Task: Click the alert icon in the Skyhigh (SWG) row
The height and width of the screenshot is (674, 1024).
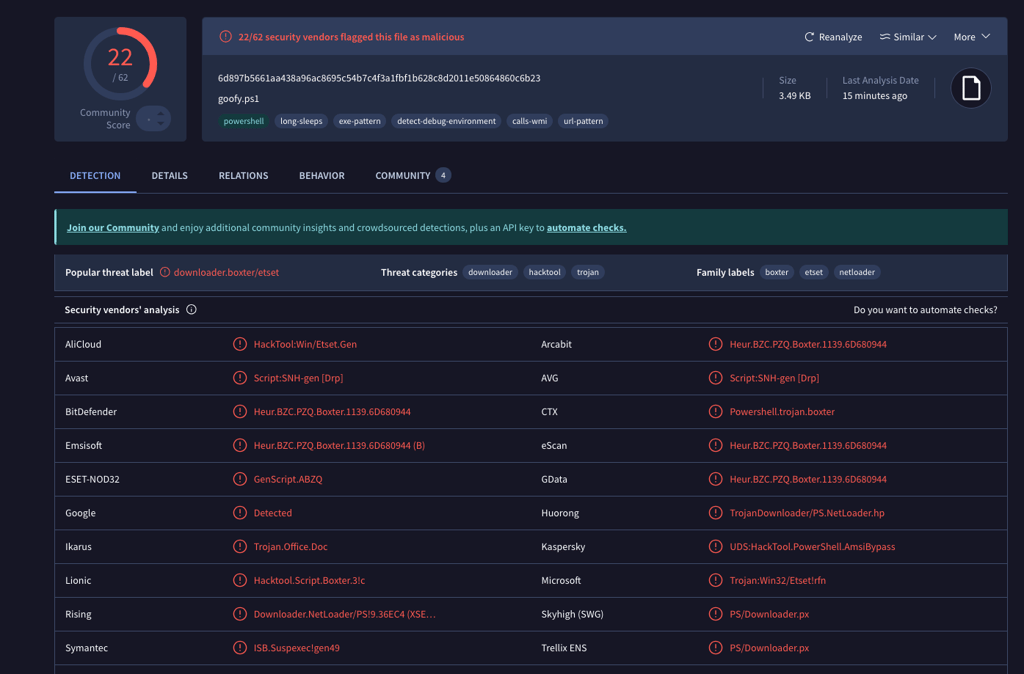Action: tap(715, 614)
